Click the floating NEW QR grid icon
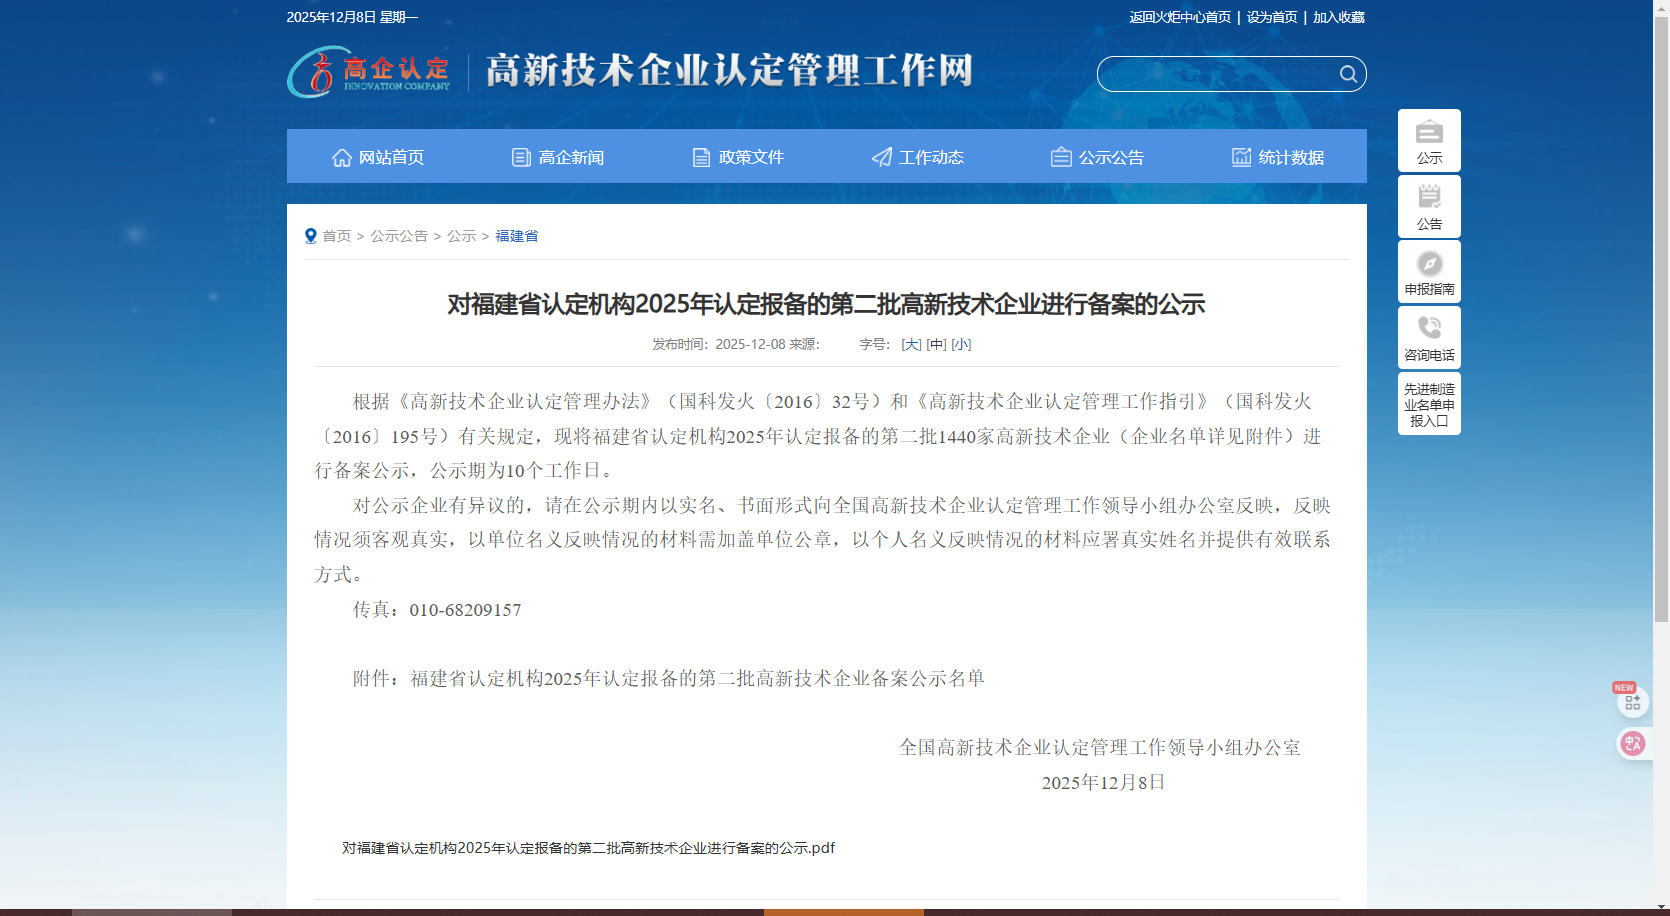Viewport: 1670px width, 916px height. [1632, 702]
